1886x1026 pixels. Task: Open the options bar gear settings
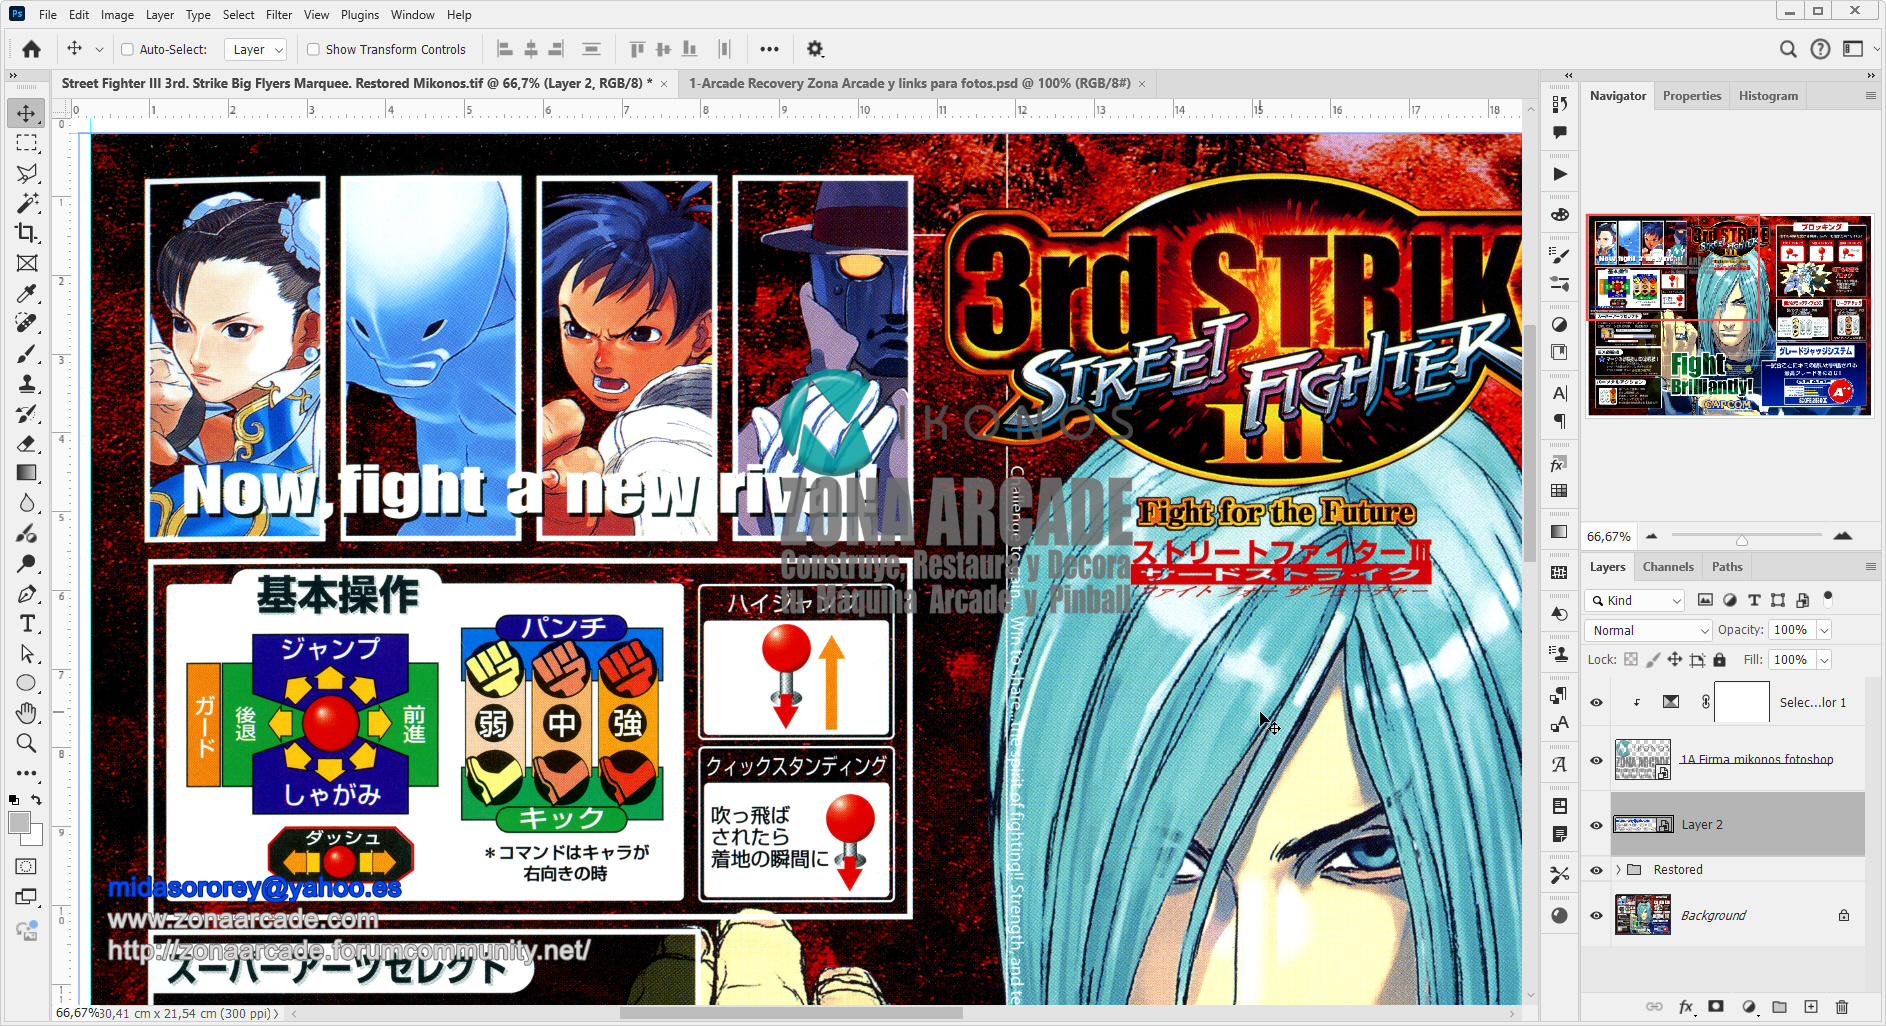tap(815, 49)
